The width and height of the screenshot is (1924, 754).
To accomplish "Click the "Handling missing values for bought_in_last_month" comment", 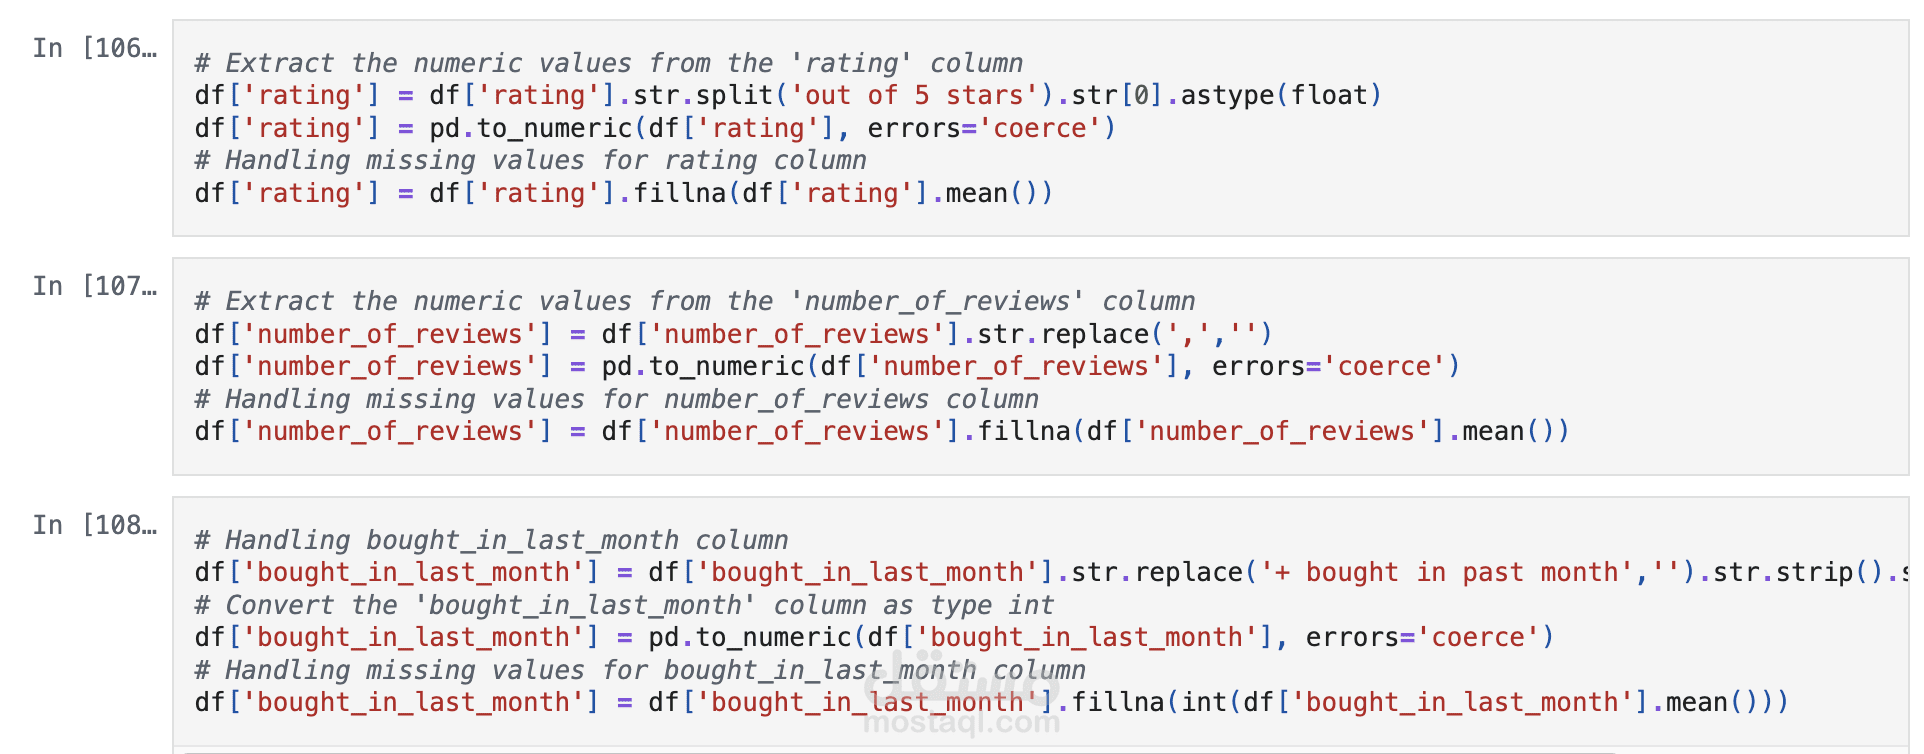I will (x=640, y=670).
